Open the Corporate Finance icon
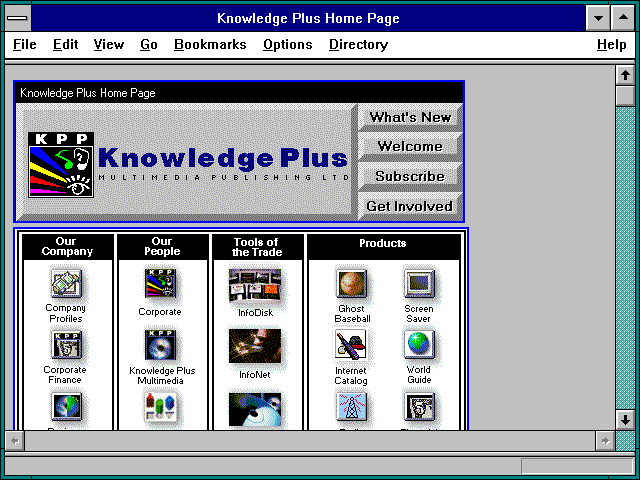 pos(66,345)
